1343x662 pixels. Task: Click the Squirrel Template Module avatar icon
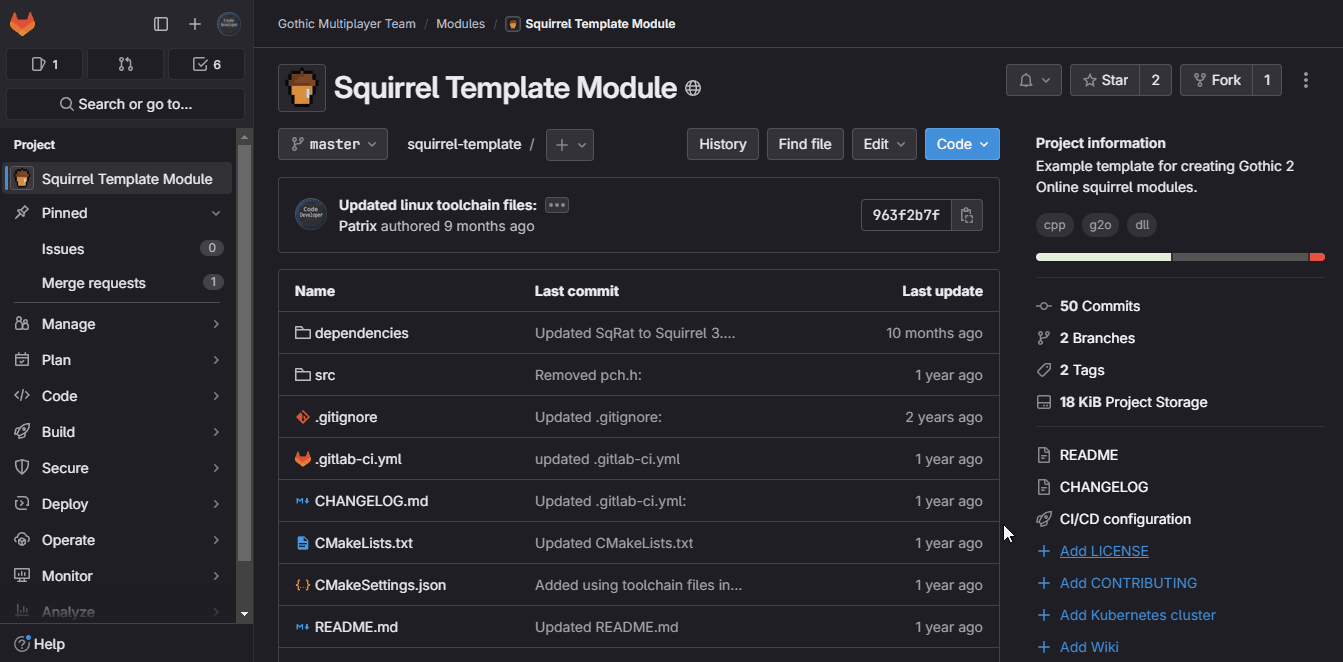point(301,88)
